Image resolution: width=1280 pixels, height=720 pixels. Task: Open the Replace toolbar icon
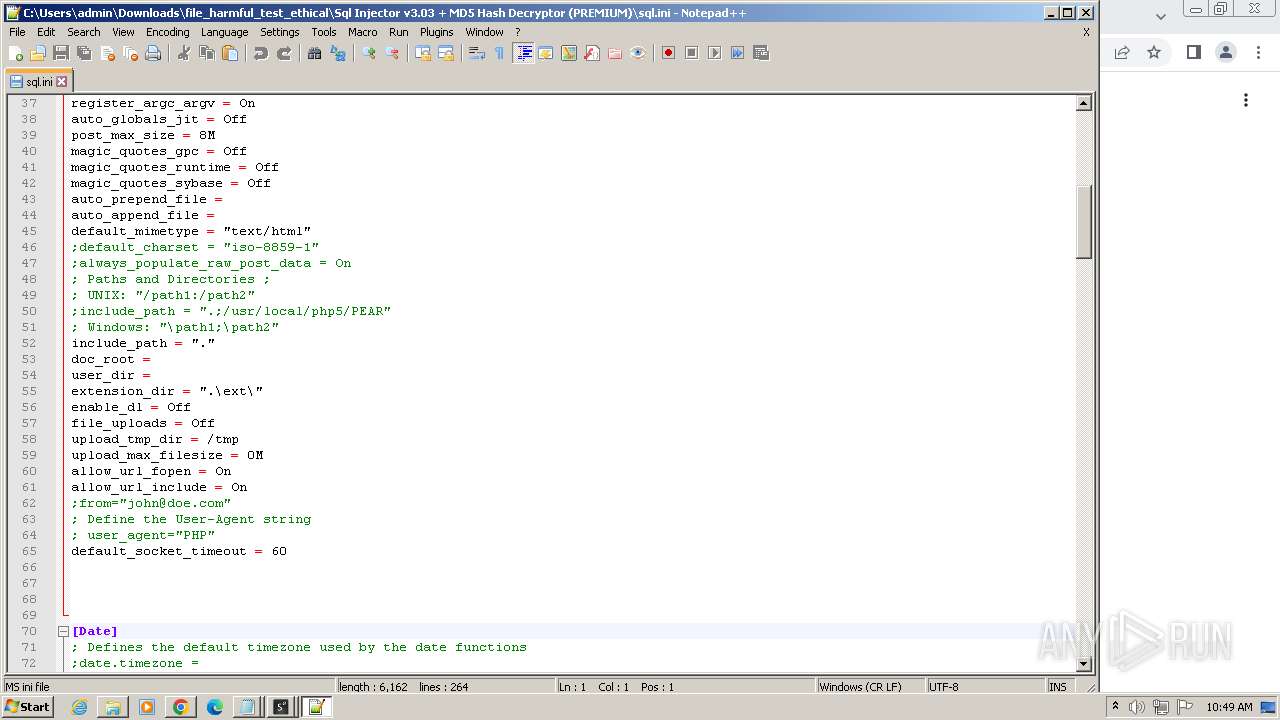click(338, 53)
